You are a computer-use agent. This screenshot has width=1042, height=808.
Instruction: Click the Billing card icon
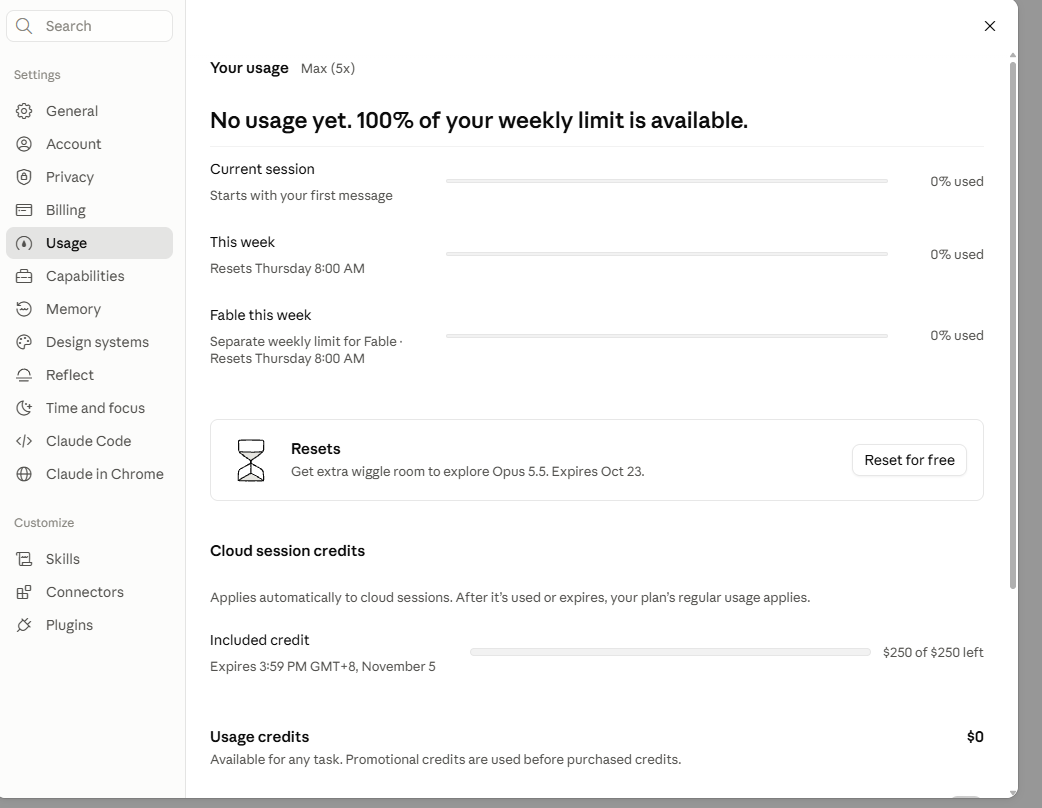[24, 210]
